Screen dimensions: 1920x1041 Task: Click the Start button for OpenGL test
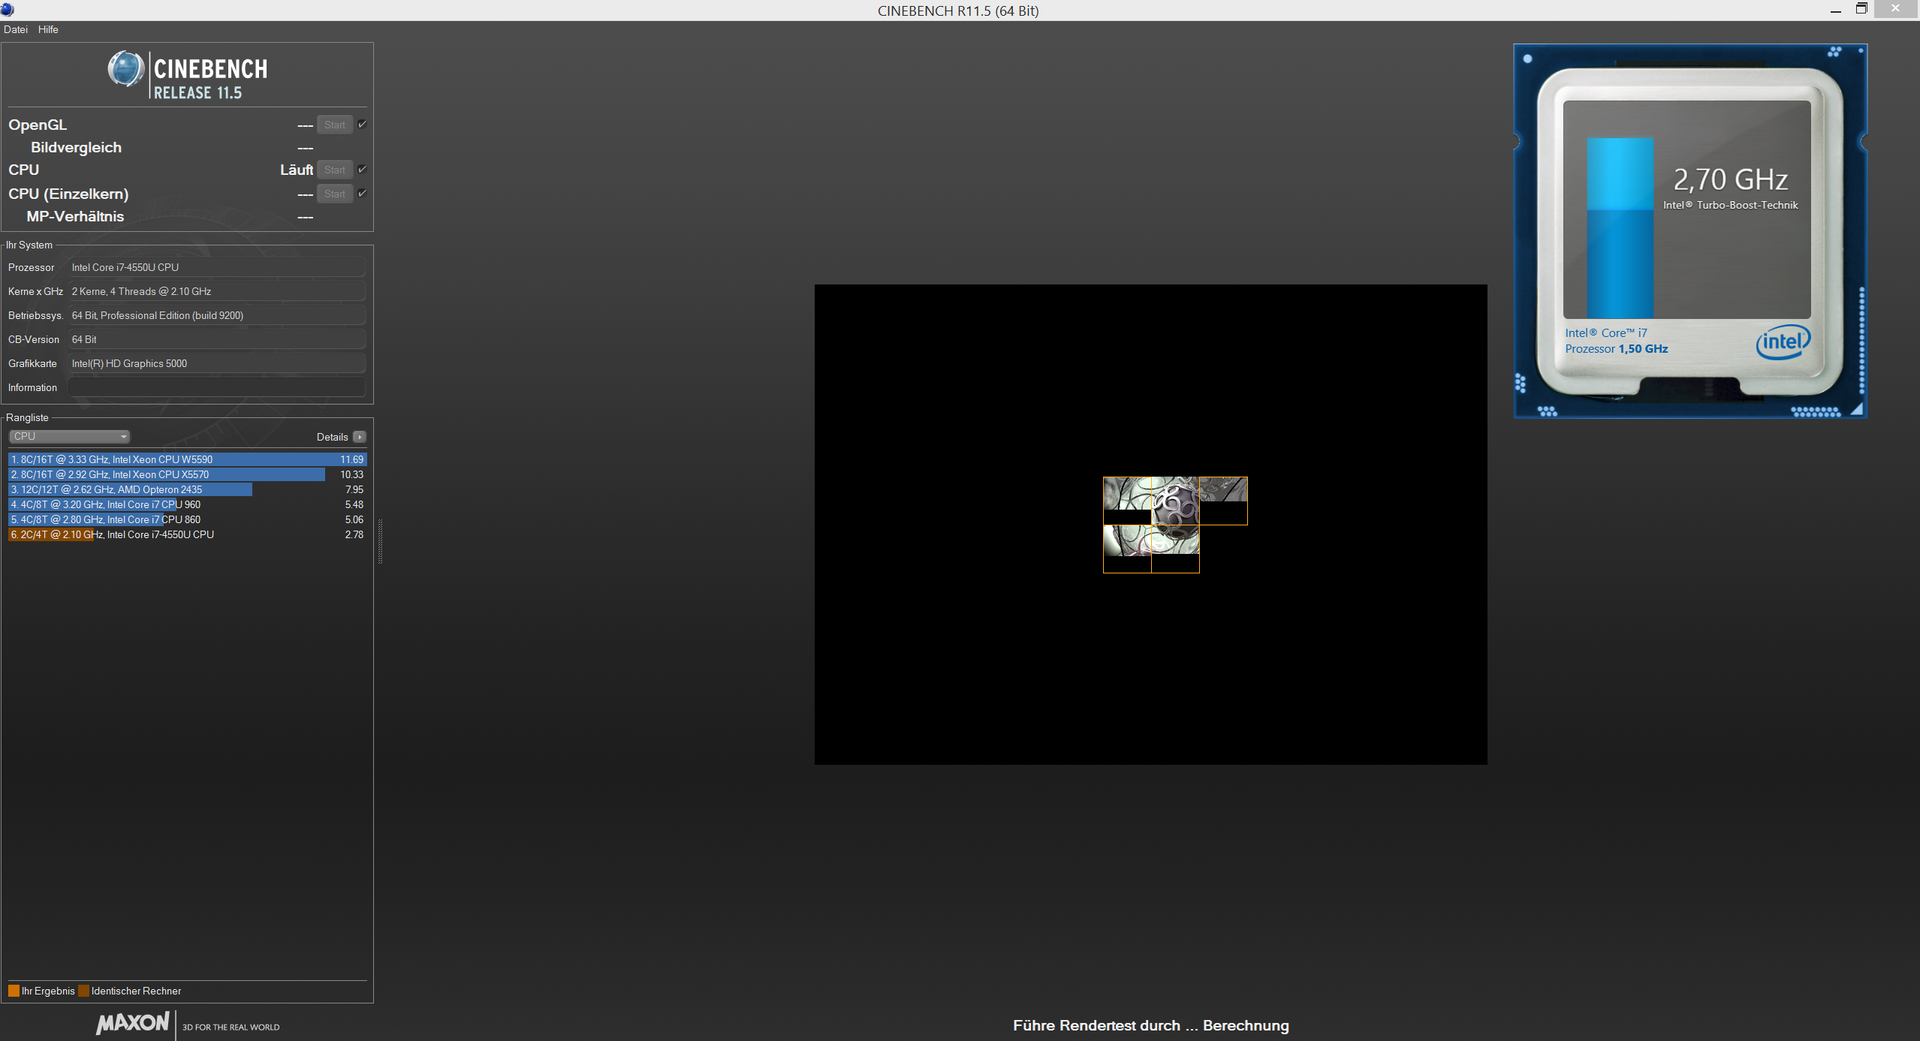click(334, 125)
